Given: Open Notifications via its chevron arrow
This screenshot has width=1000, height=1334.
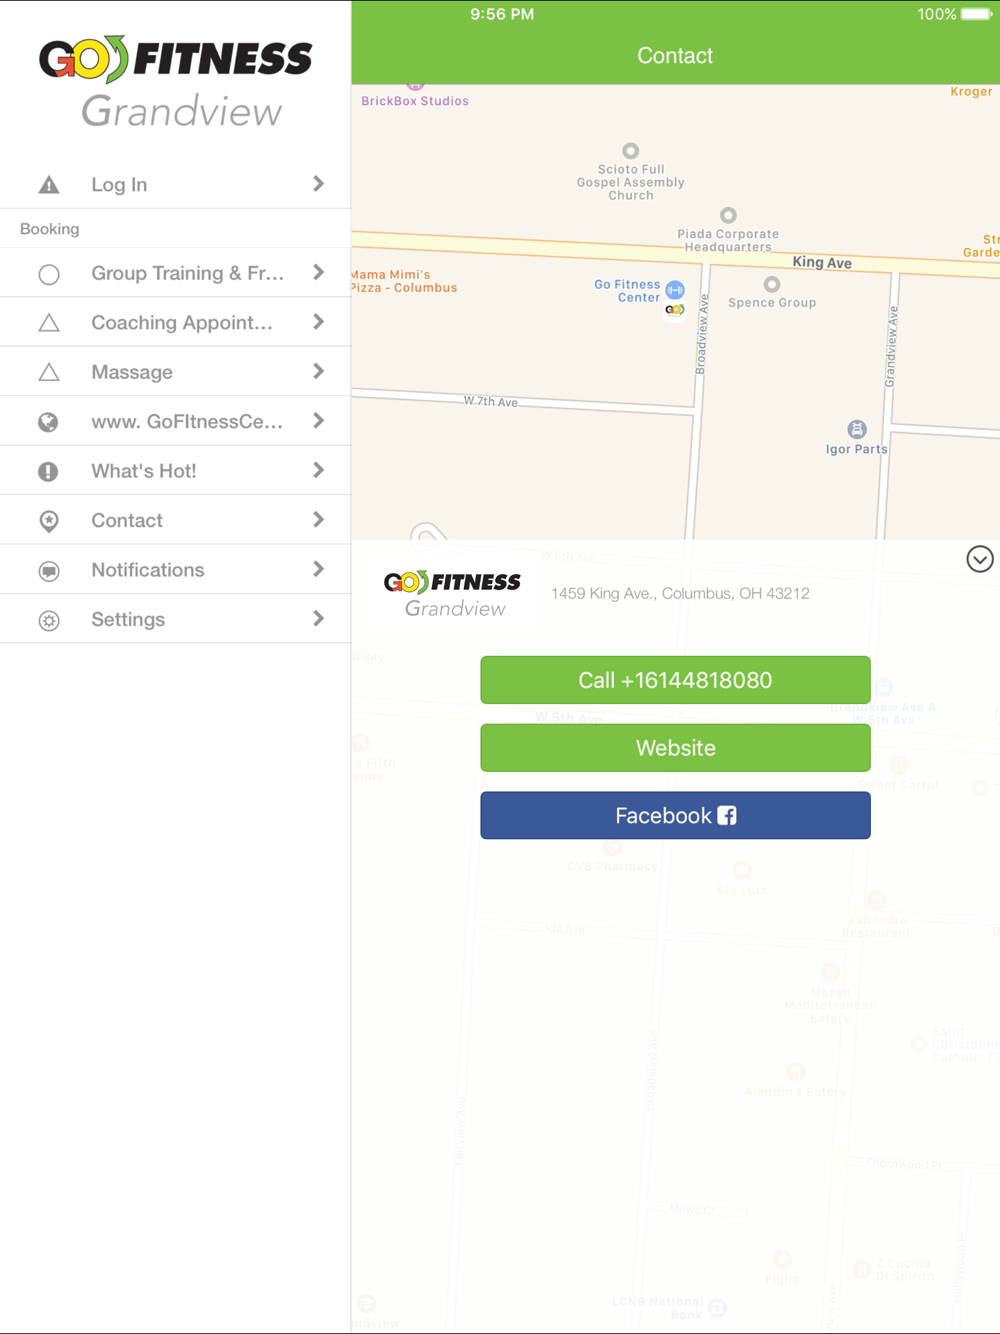Looking at the screenshot, I should pyautogui.click(x=318, y=569).
